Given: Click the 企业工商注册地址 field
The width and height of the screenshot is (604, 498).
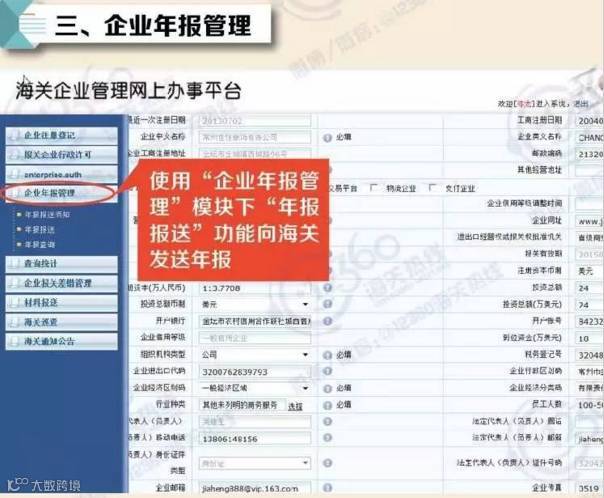Looking at the screenshot, I should click(255, 154).
